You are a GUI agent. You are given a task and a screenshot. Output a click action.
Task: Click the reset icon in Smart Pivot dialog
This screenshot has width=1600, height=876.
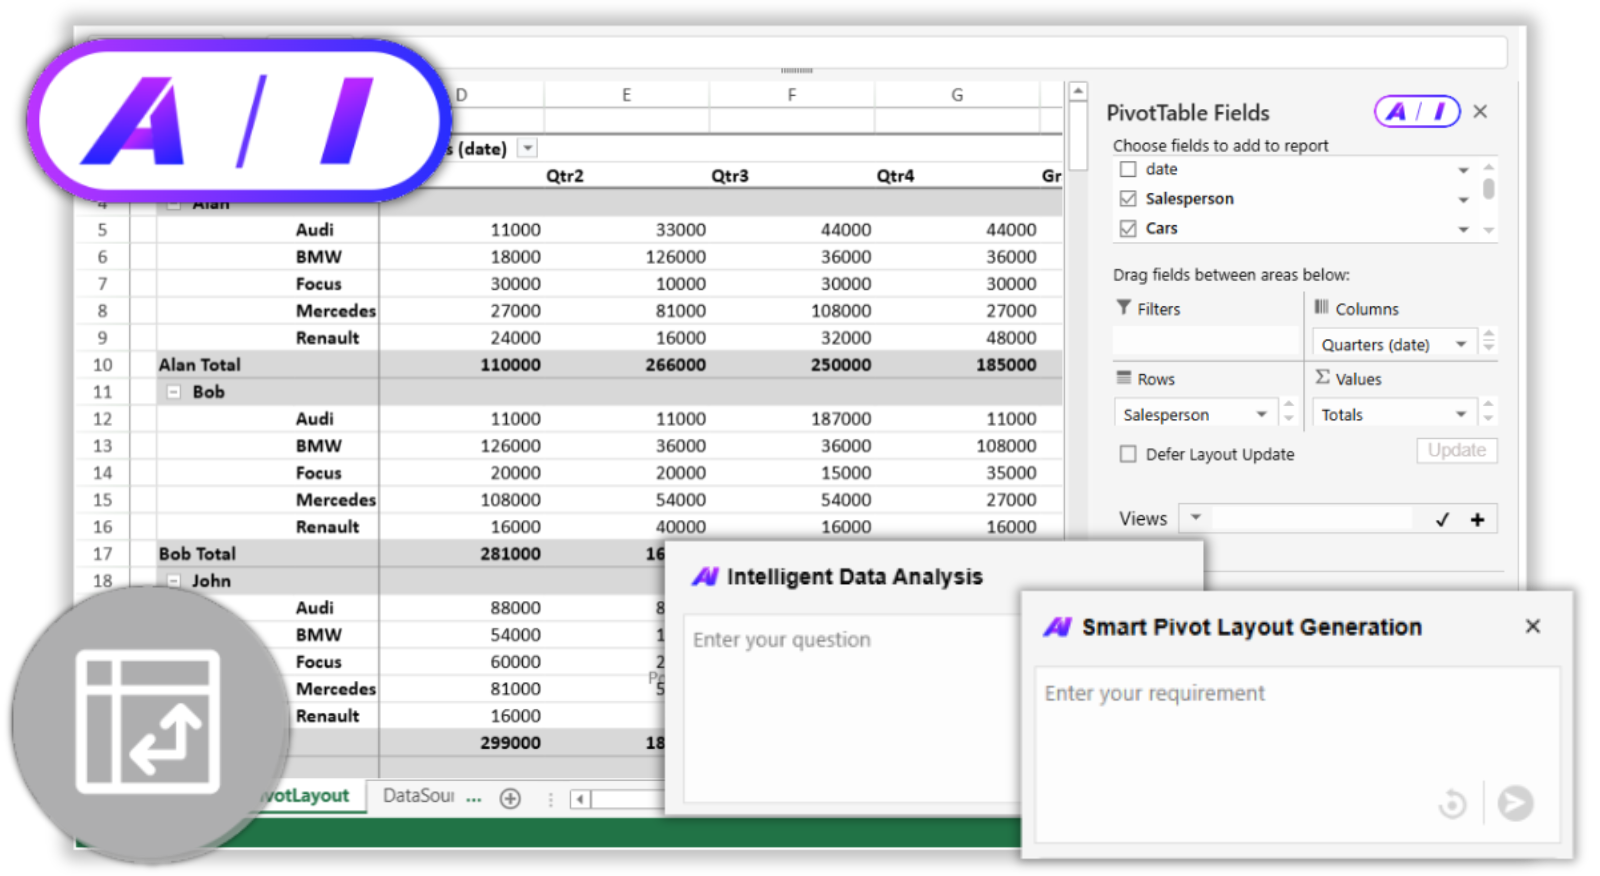[1452, 802]
